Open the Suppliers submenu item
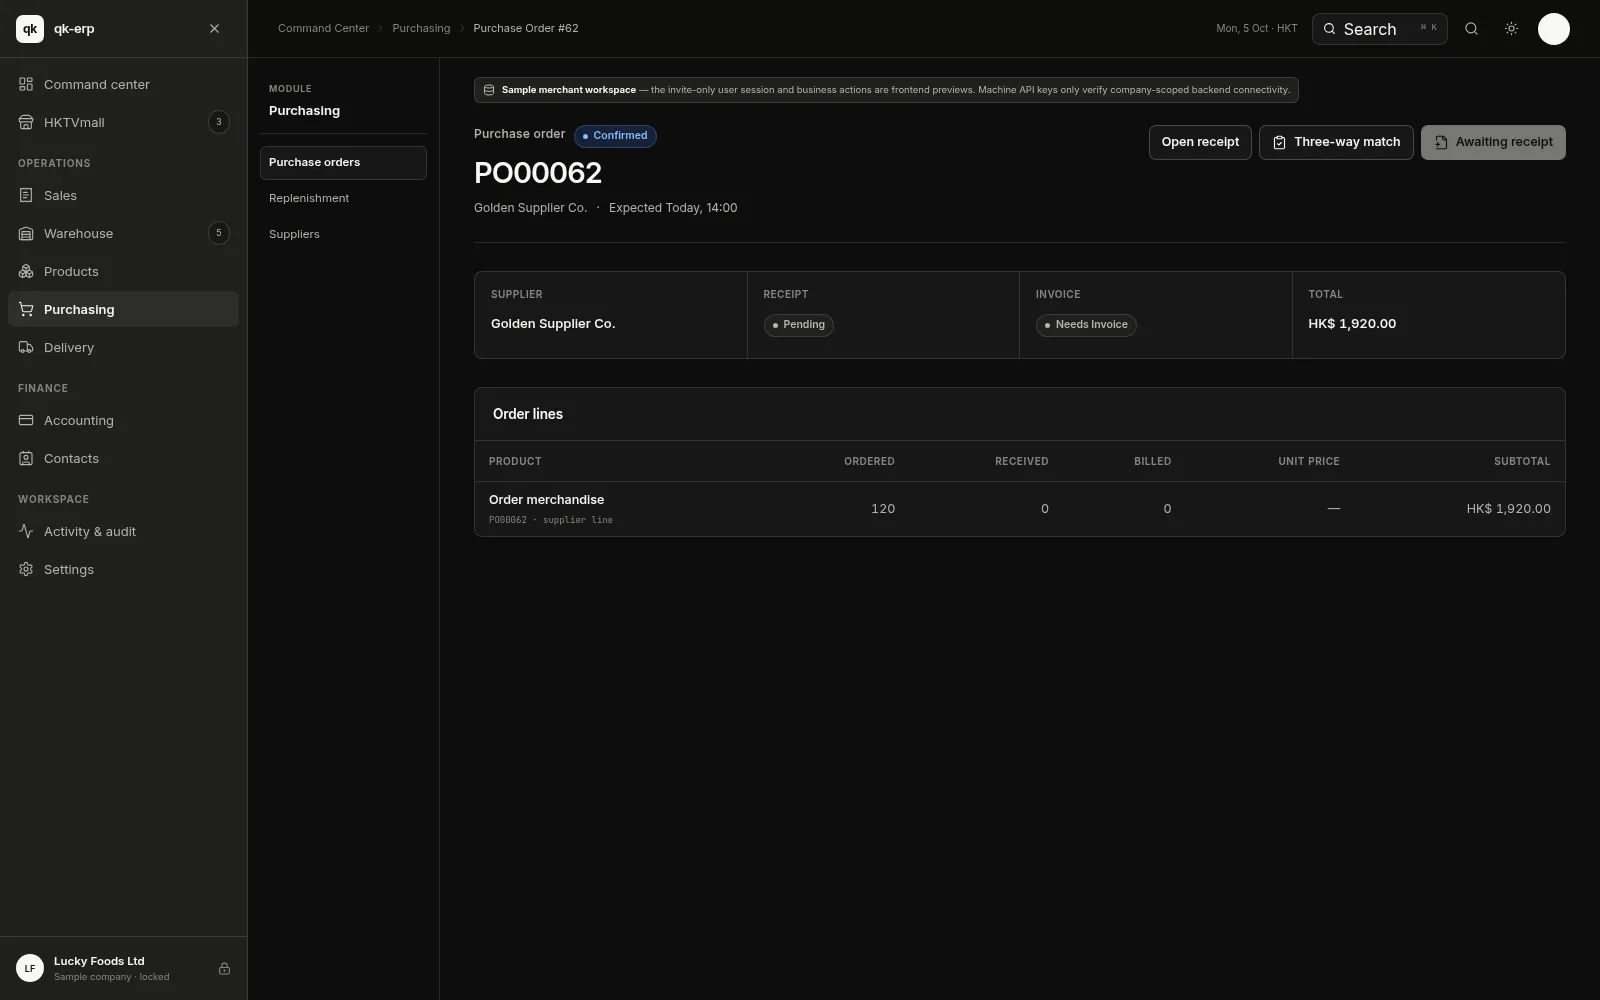Screen dimensions: 1600x1000 pyautogui.click(x=343, y=234)
